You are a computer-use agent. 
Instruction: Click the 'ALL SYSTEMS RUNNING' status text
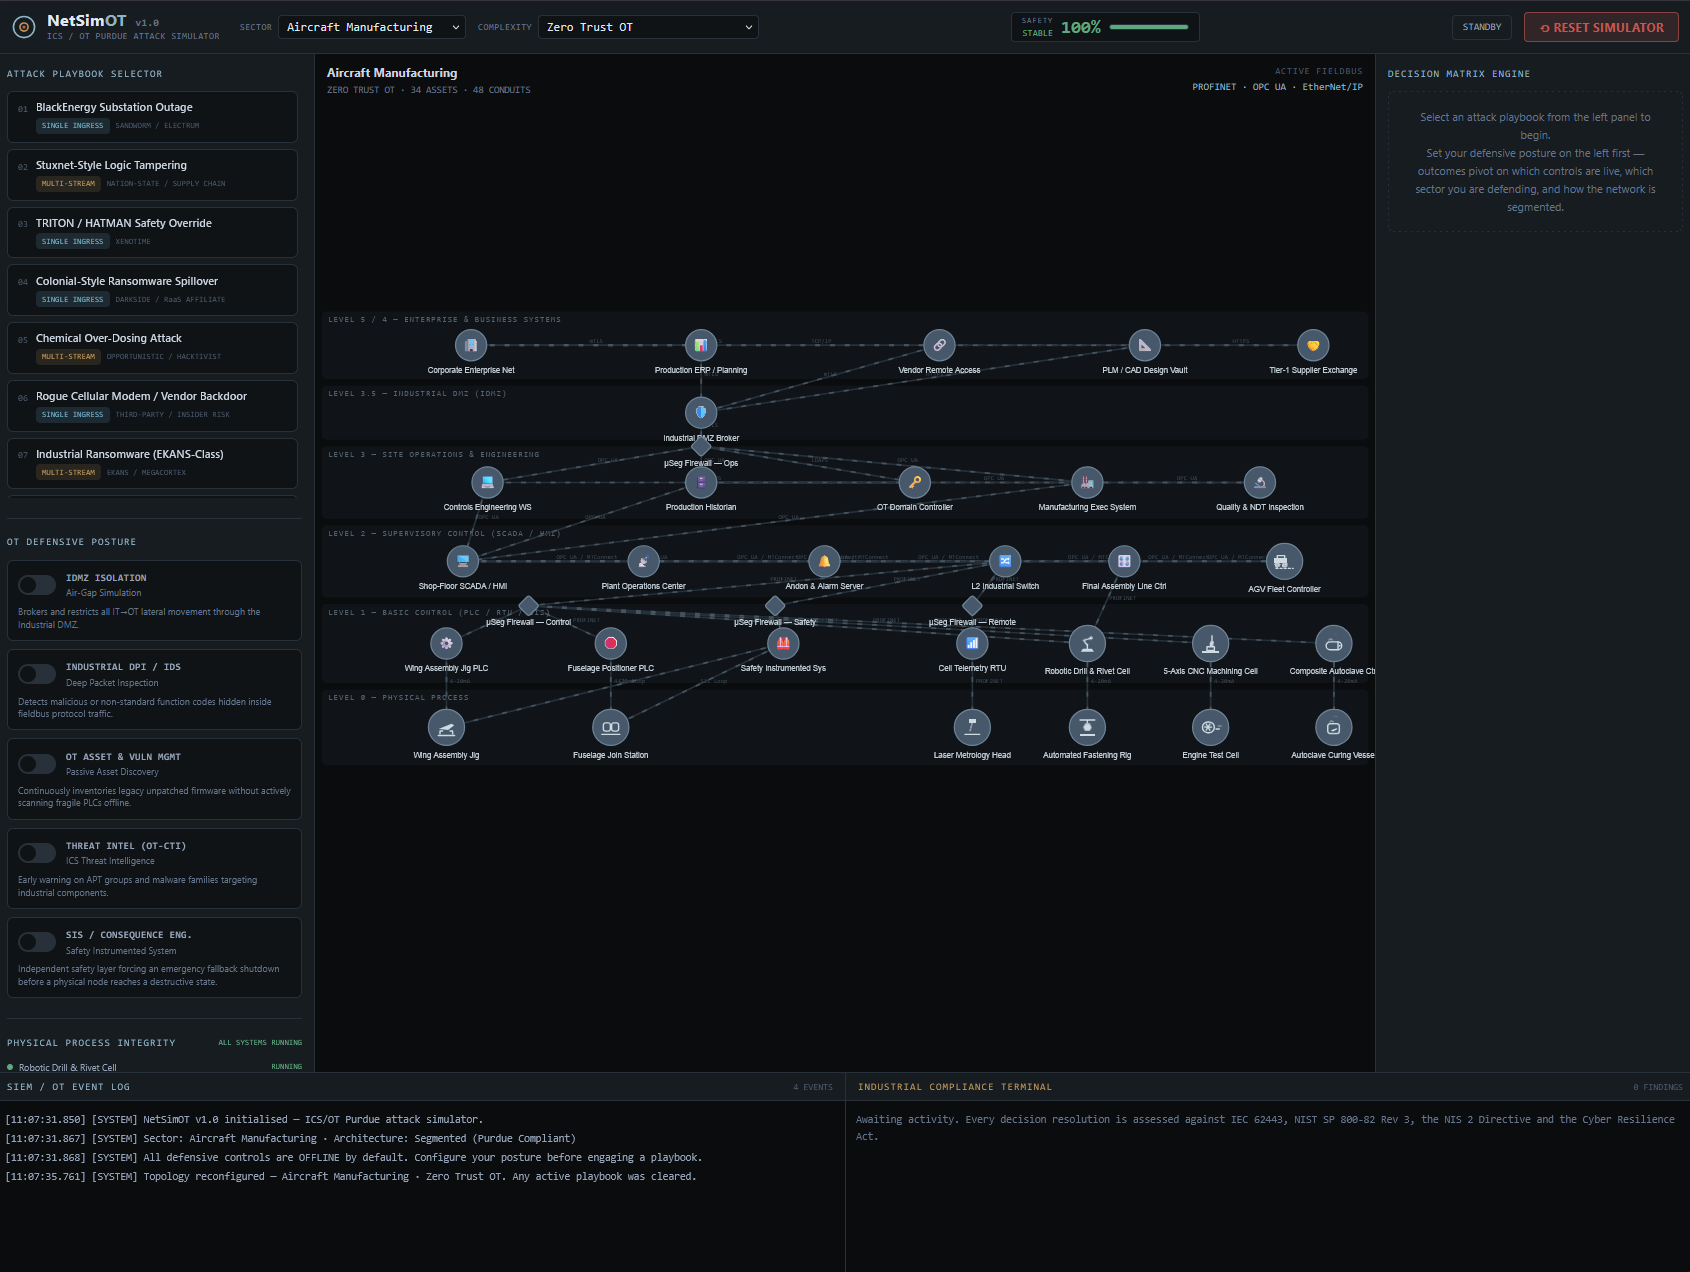coord(260,1043)
